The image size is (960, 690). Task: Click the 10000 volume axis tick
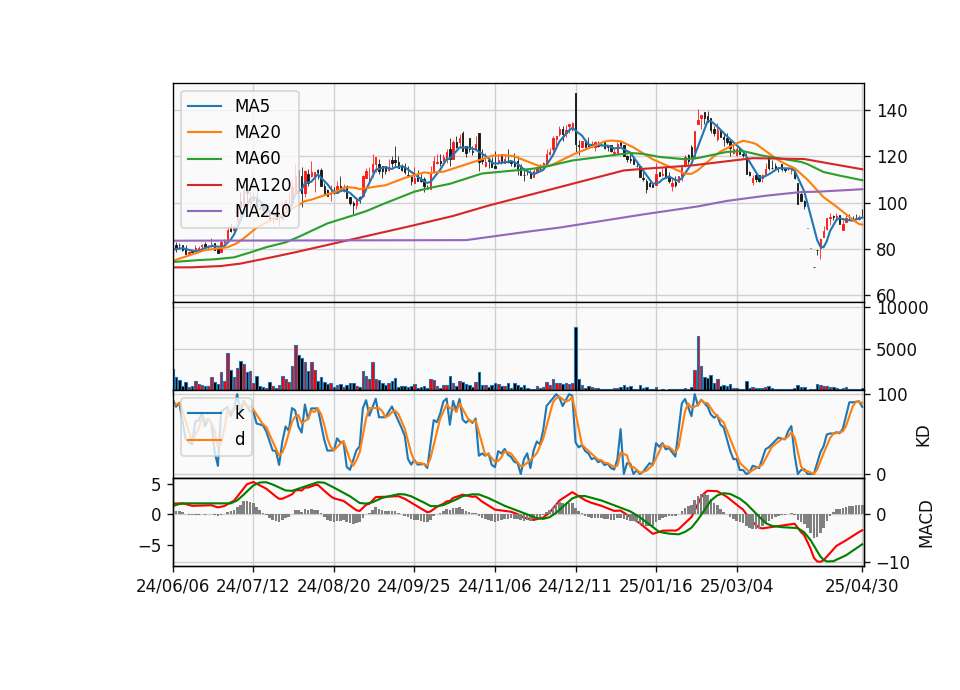pyautogui.click(x=902, y=308)
